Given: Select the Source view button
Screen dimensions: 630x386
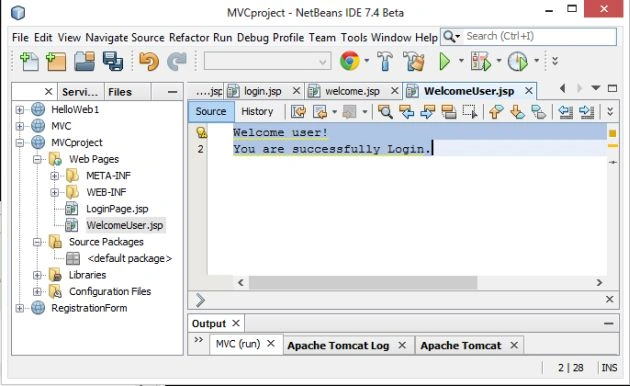Looking at the screenshot, I should pyautogui.click(x=211, y=111).
